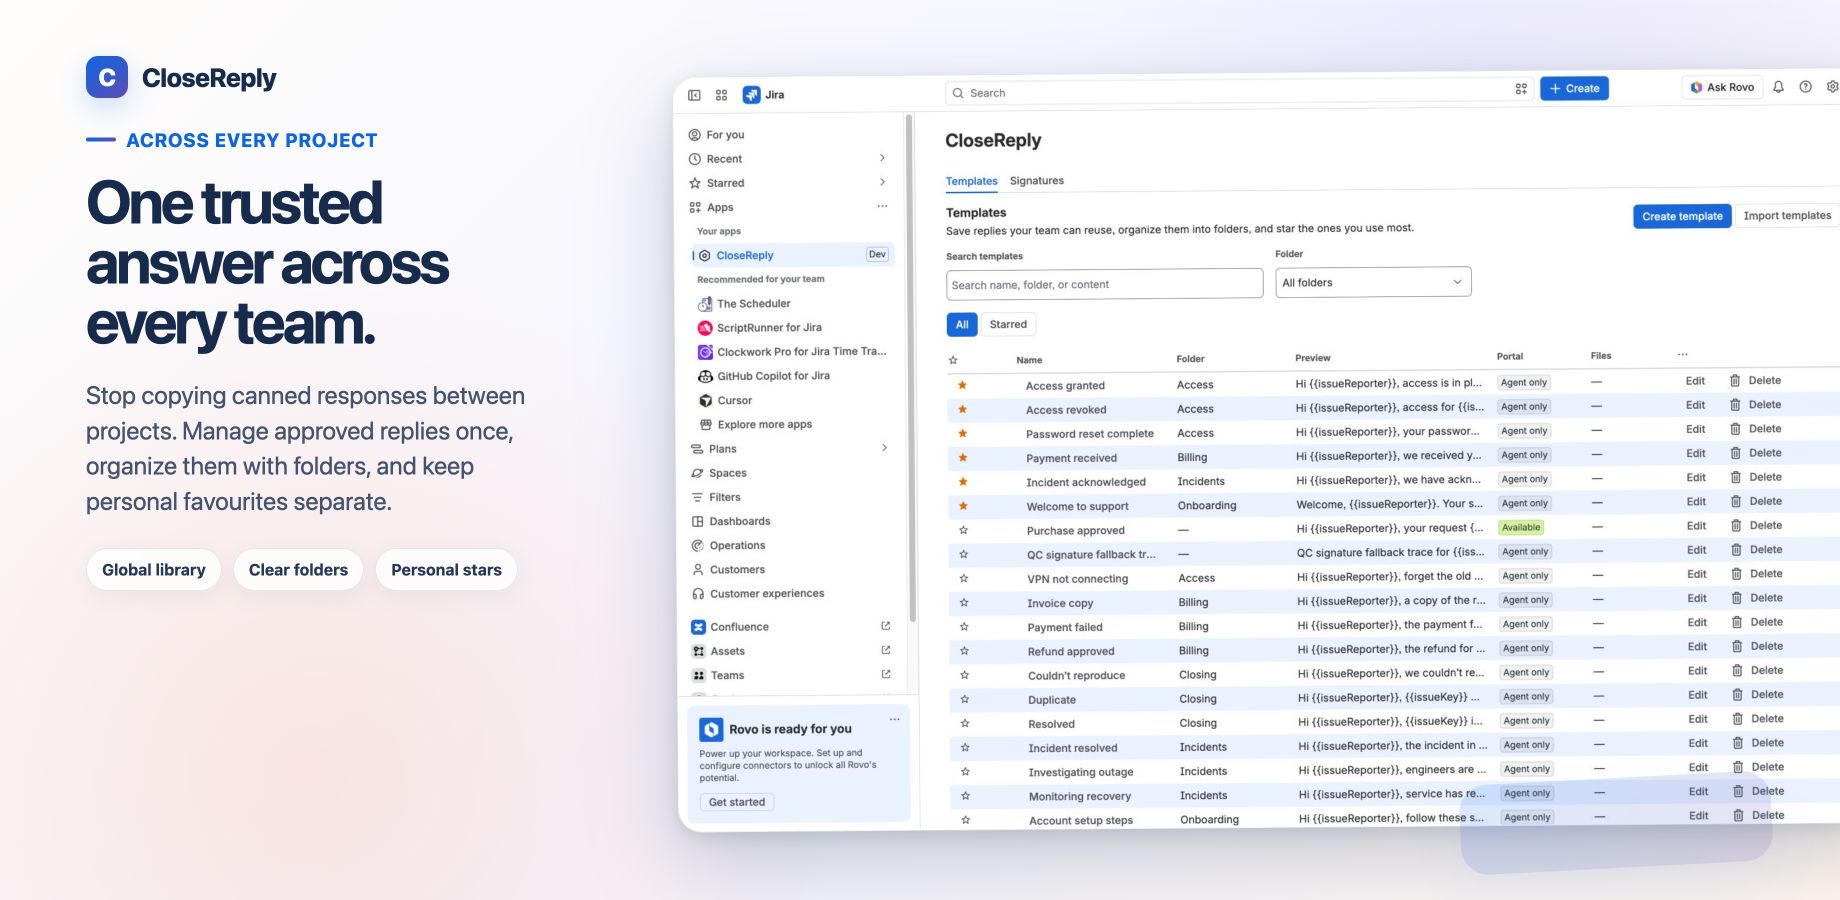Click Get started in Rovo card
Viewport: 1840px width, 900px height.
point(737,802)
